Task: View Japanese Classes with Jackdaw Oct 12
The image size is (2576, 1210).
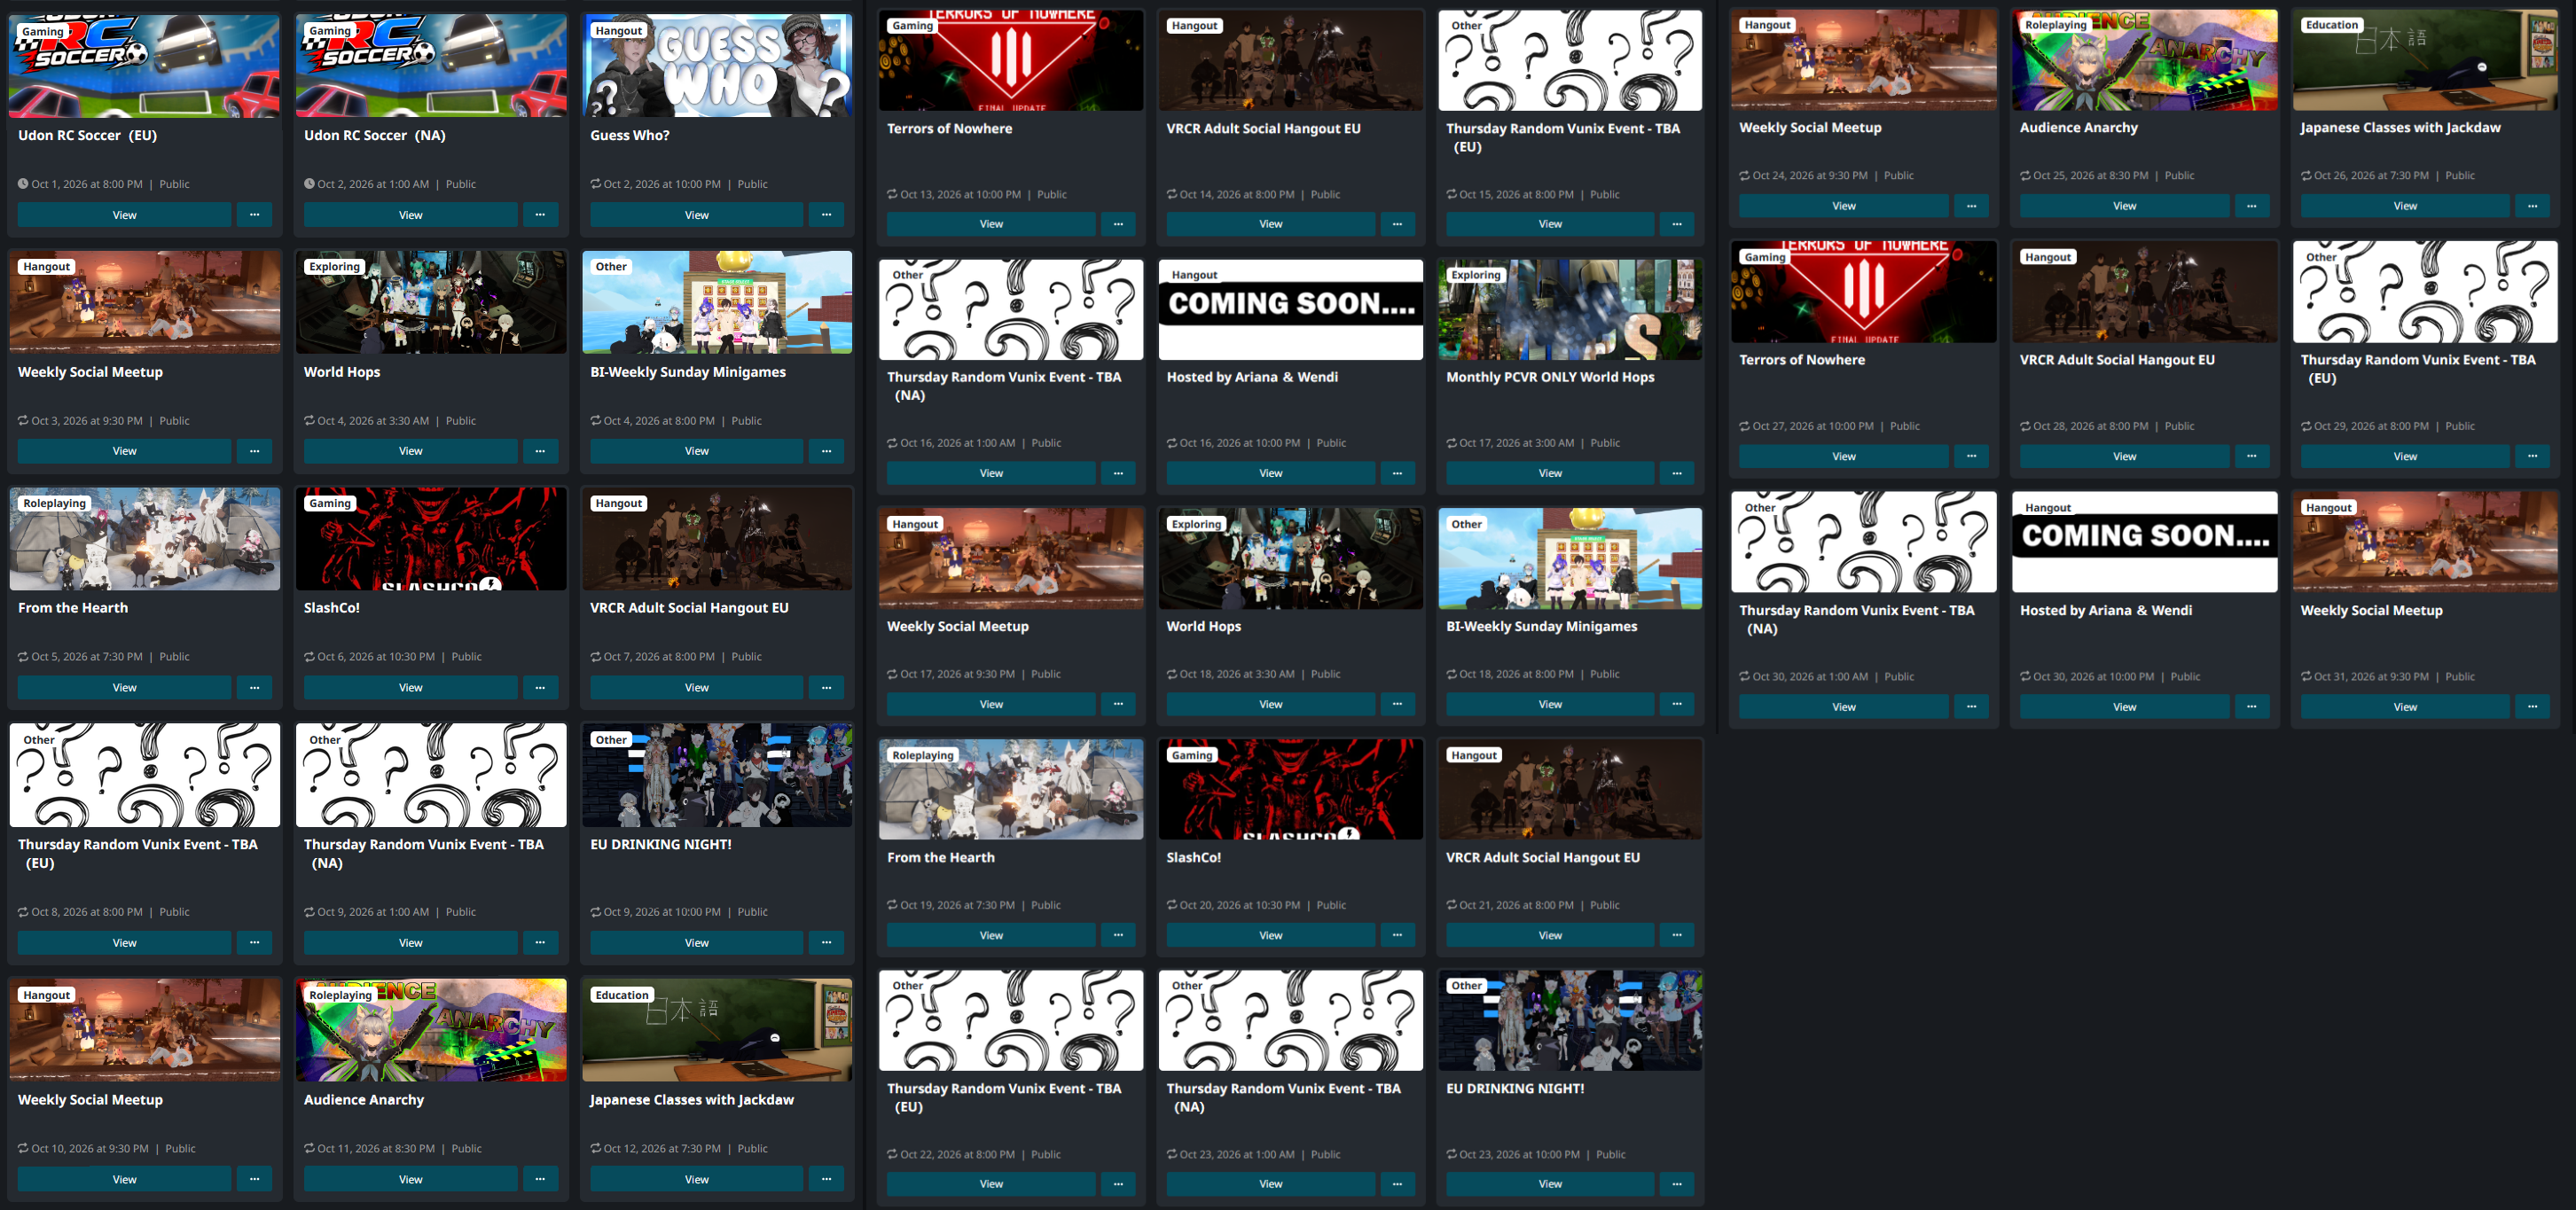Action: pos(697,1179)
